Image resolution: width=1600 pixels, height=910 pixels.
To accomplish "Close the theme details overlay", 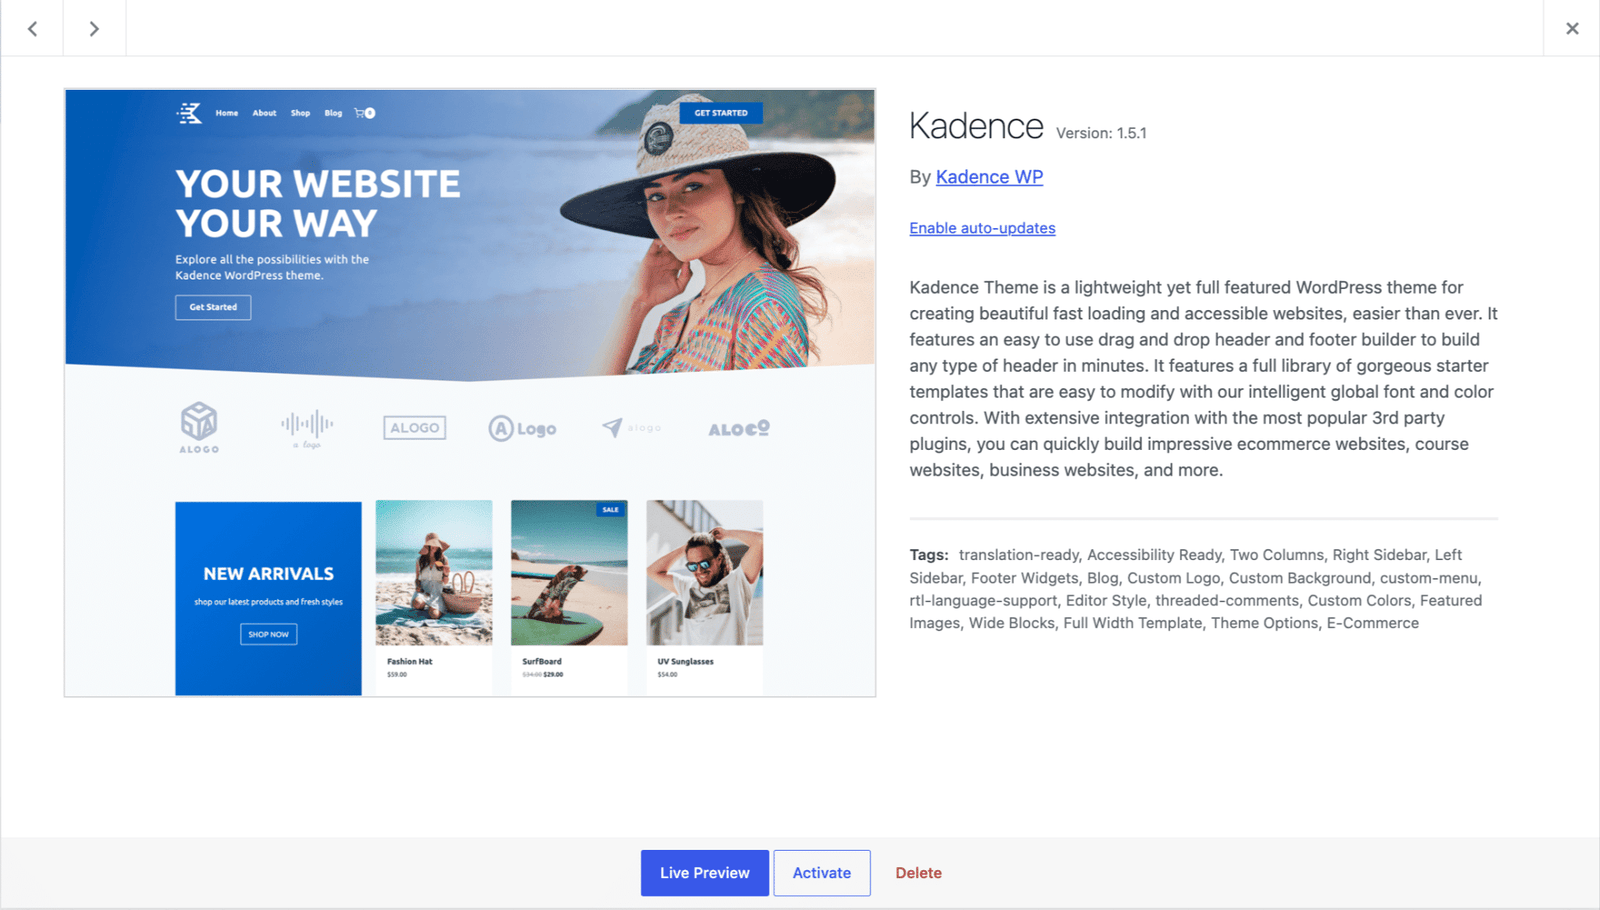I will pos(1572,28).
